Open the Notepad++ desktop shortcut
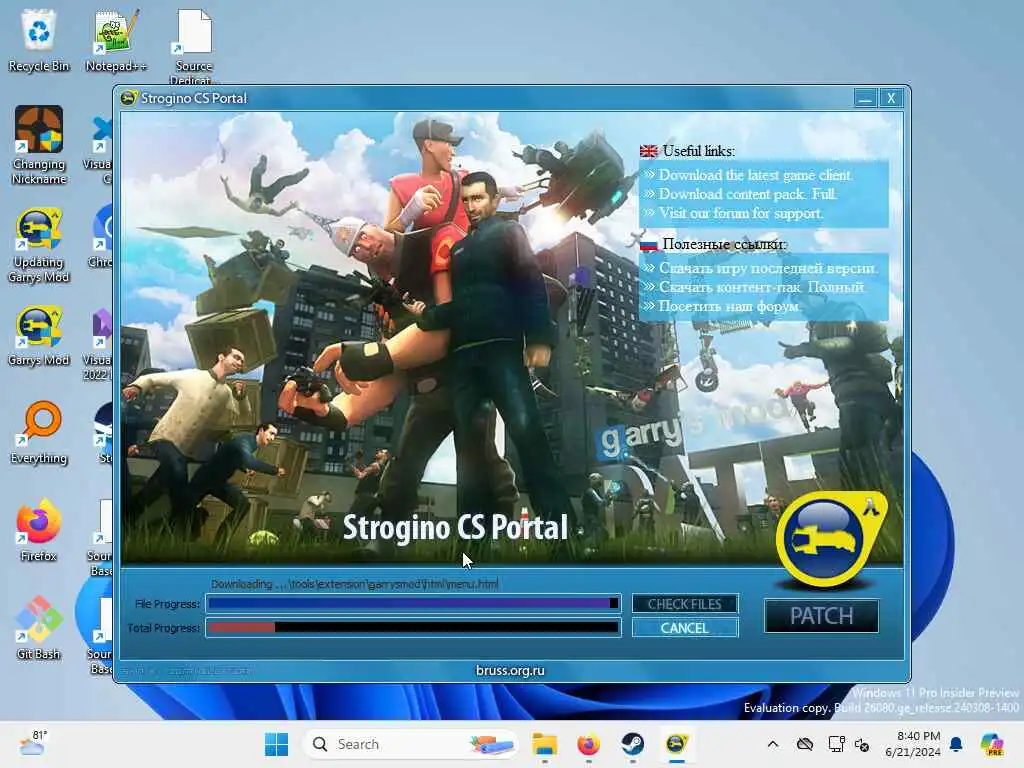The width and height of the screenshot is (1024, 768). pyautogui.click(x=116, y=40)
